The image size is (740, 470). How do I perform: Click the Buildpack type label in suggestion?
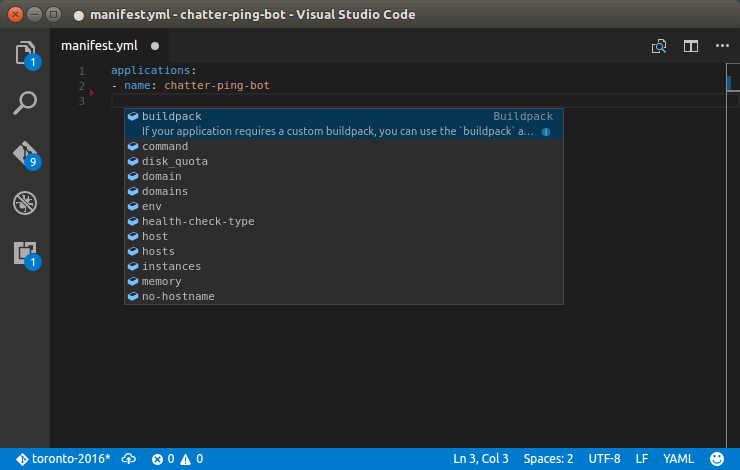pyautogui.click(x=523, y=116)
